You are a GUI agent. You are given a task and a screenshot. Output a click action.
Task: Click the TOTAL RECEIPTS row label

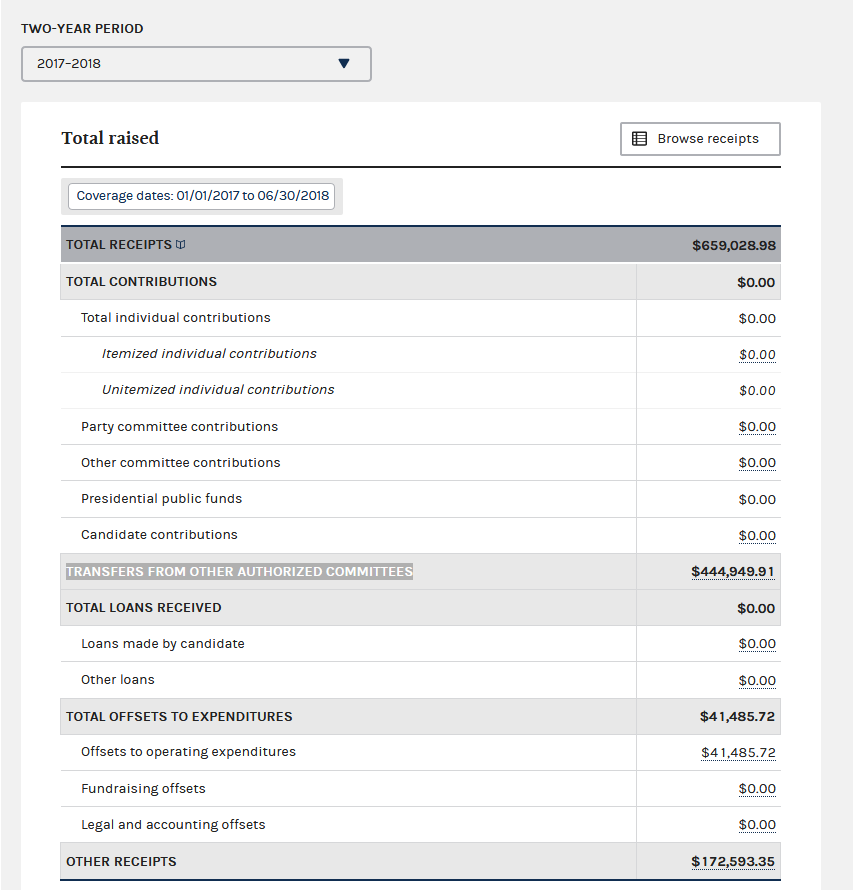point(119,245)
